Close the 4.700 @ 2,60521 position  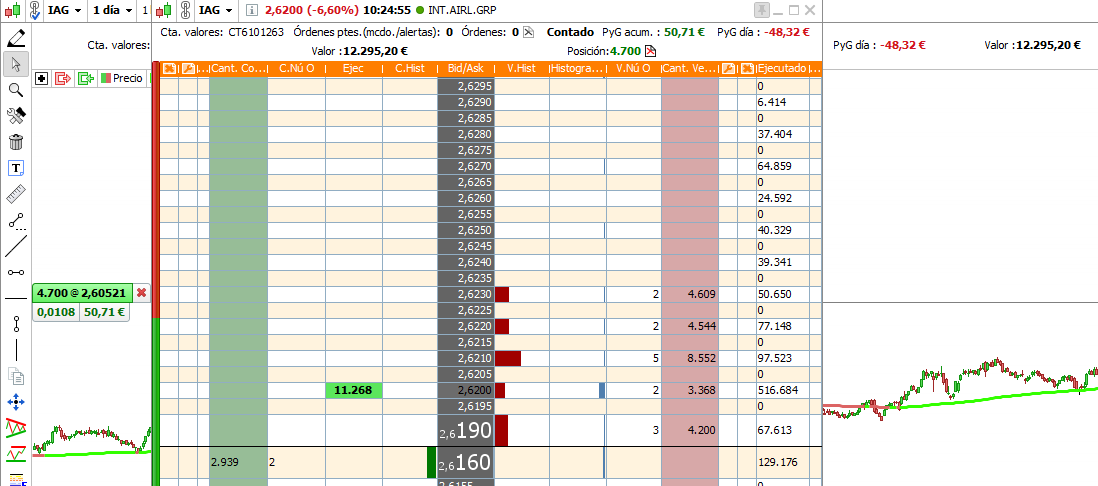pos(141,293)
